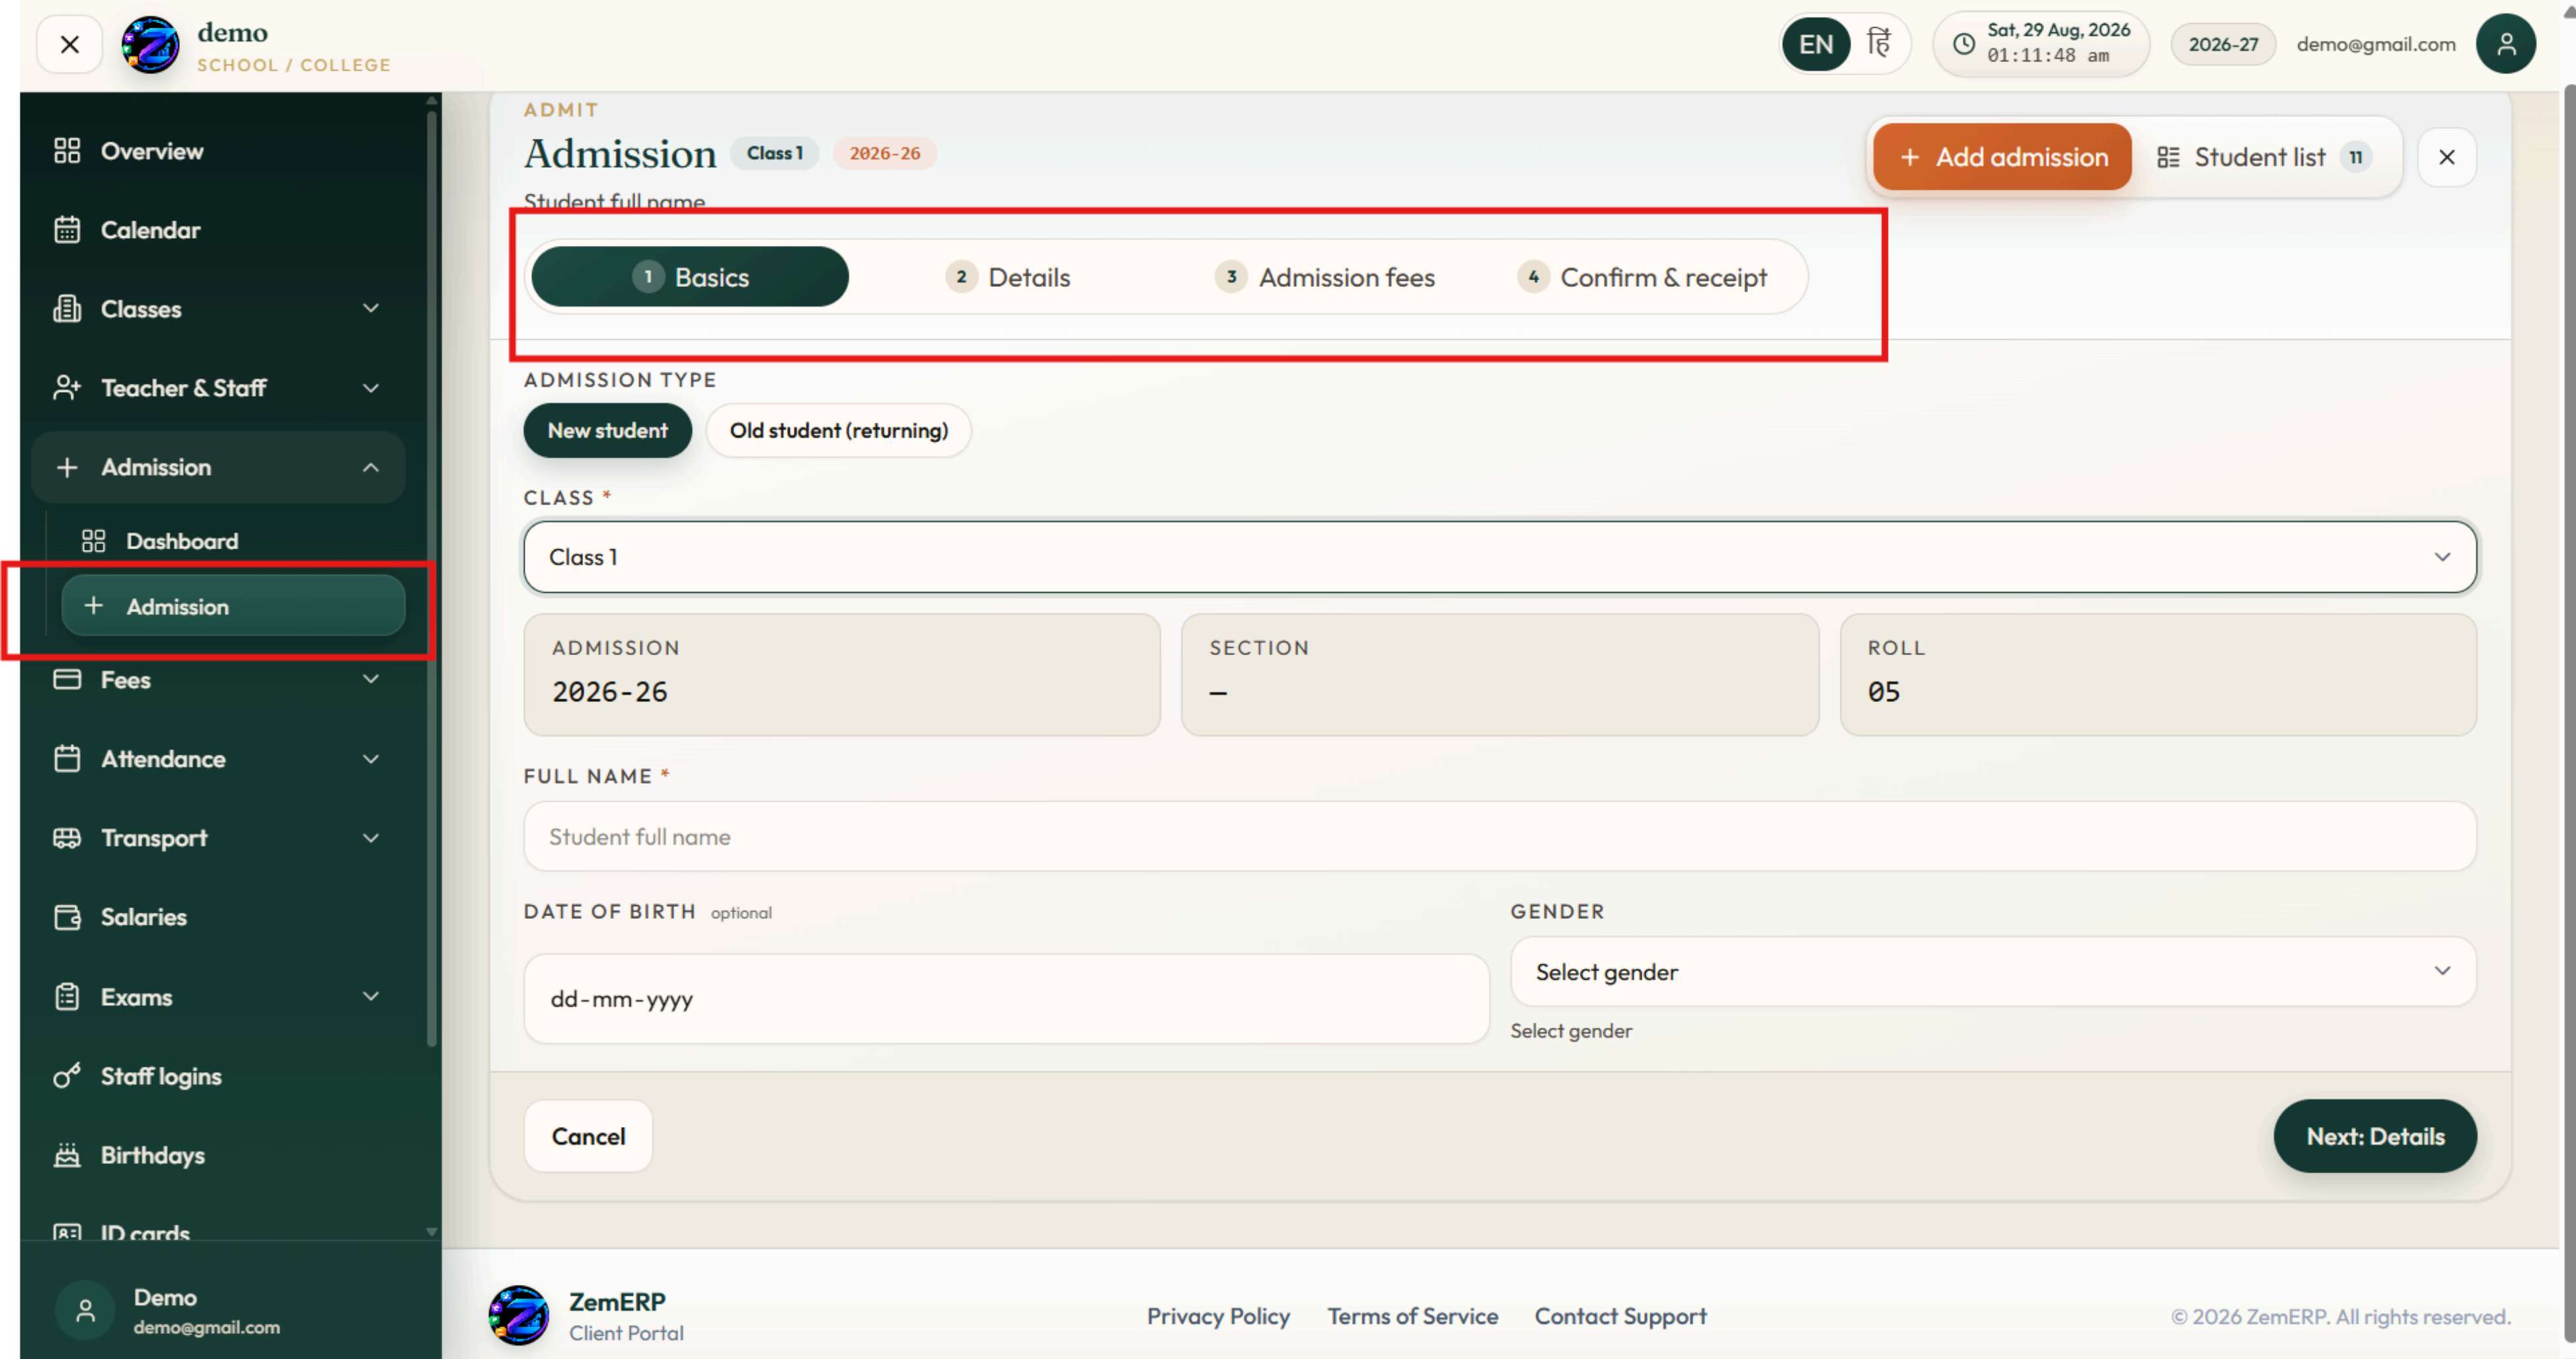Click the Exams clipboard icon
This screenshot has height=1359, width=2576.
tap(67, 997)
